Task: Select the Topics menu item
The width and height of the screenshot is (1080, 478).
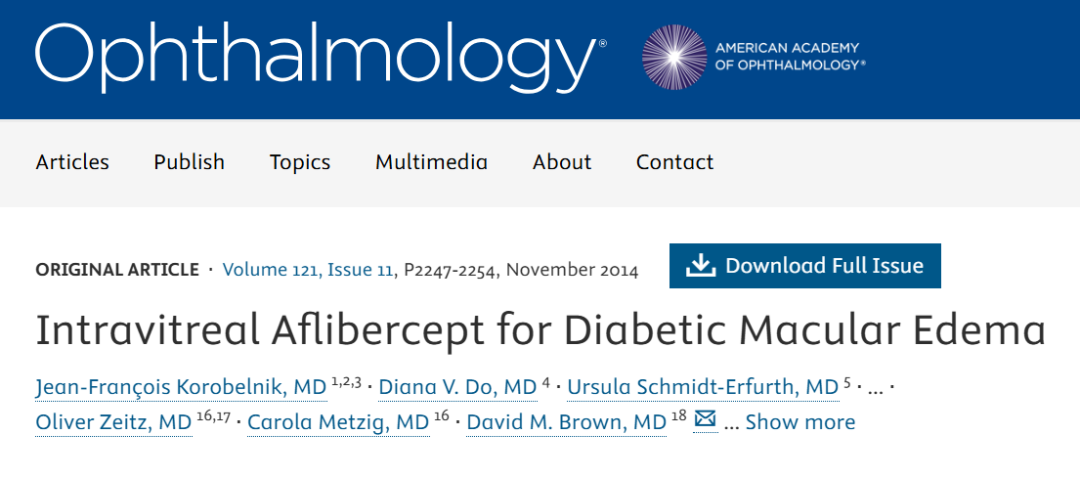Action: (x=300, y=162)
